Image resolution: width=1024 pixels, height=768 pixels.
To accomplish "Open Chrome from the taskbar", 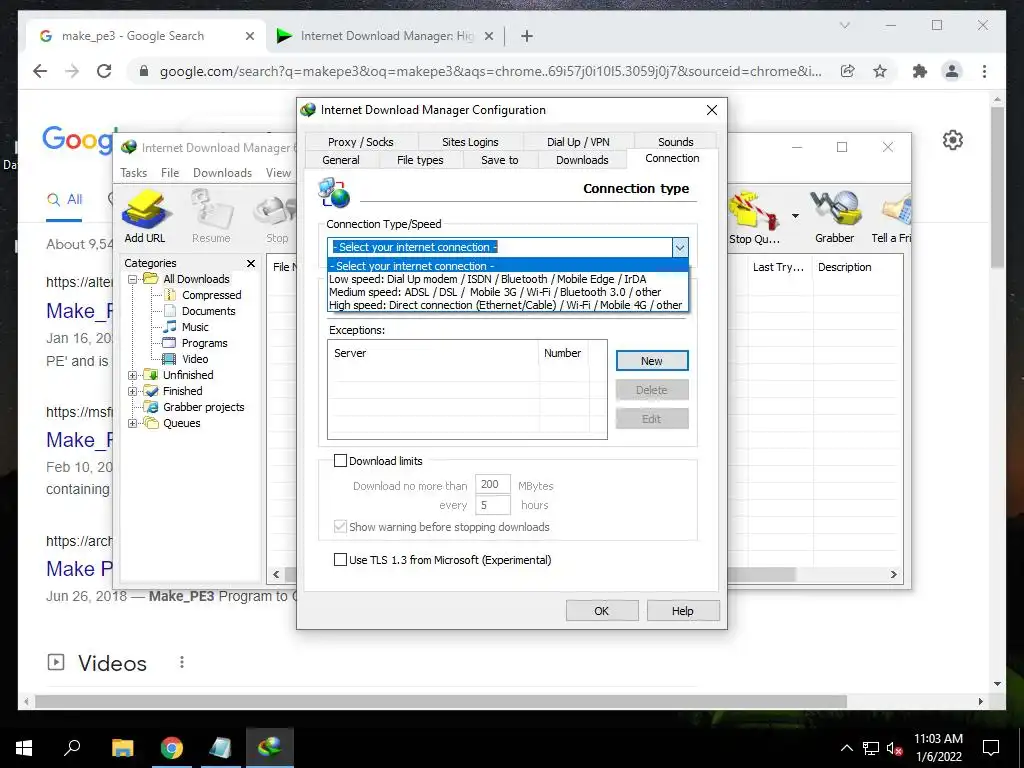I will click(x=171, y=748).
